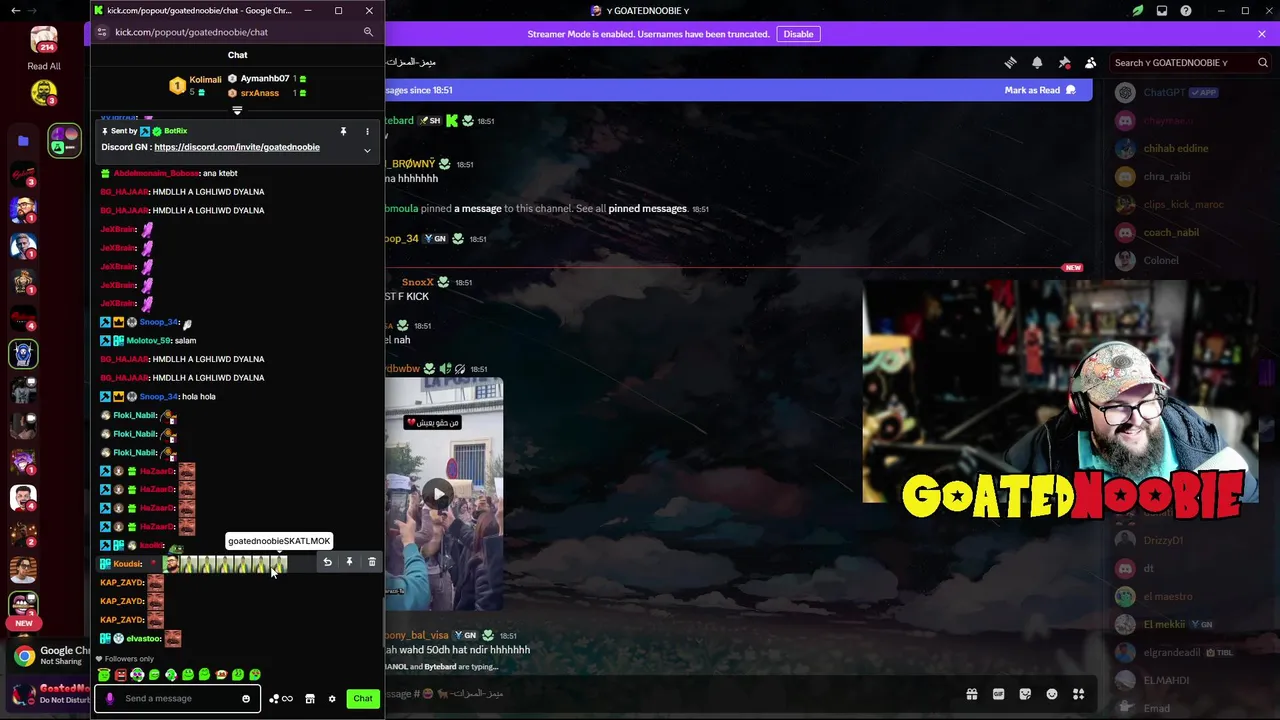1280x720 pixels.
Task: Reply to Koudsi's hovered chat message
Action: pos(327,563)
